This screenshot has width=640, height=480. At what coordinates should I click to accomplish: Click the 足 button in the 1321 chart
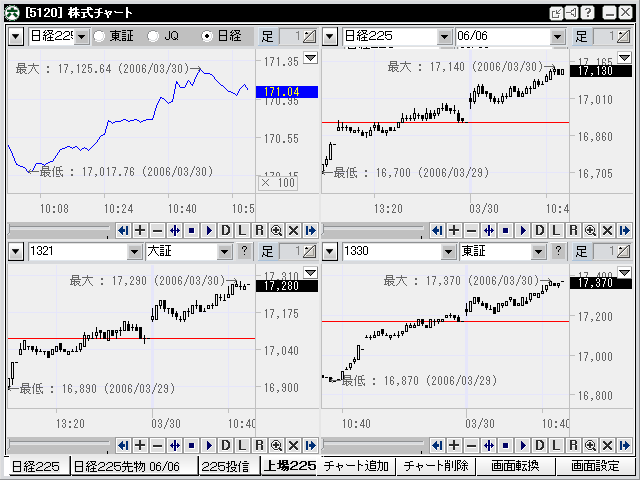[267, 251]
